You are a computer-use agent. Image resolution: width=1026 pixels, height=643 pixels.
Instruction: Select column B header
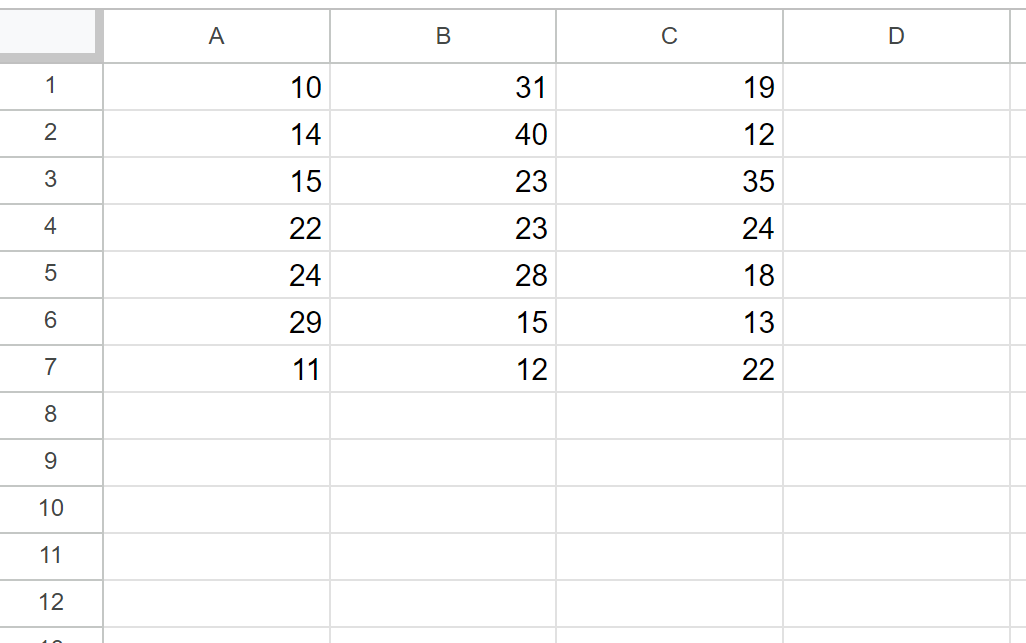pyautogui.click(x=443, y=36)
